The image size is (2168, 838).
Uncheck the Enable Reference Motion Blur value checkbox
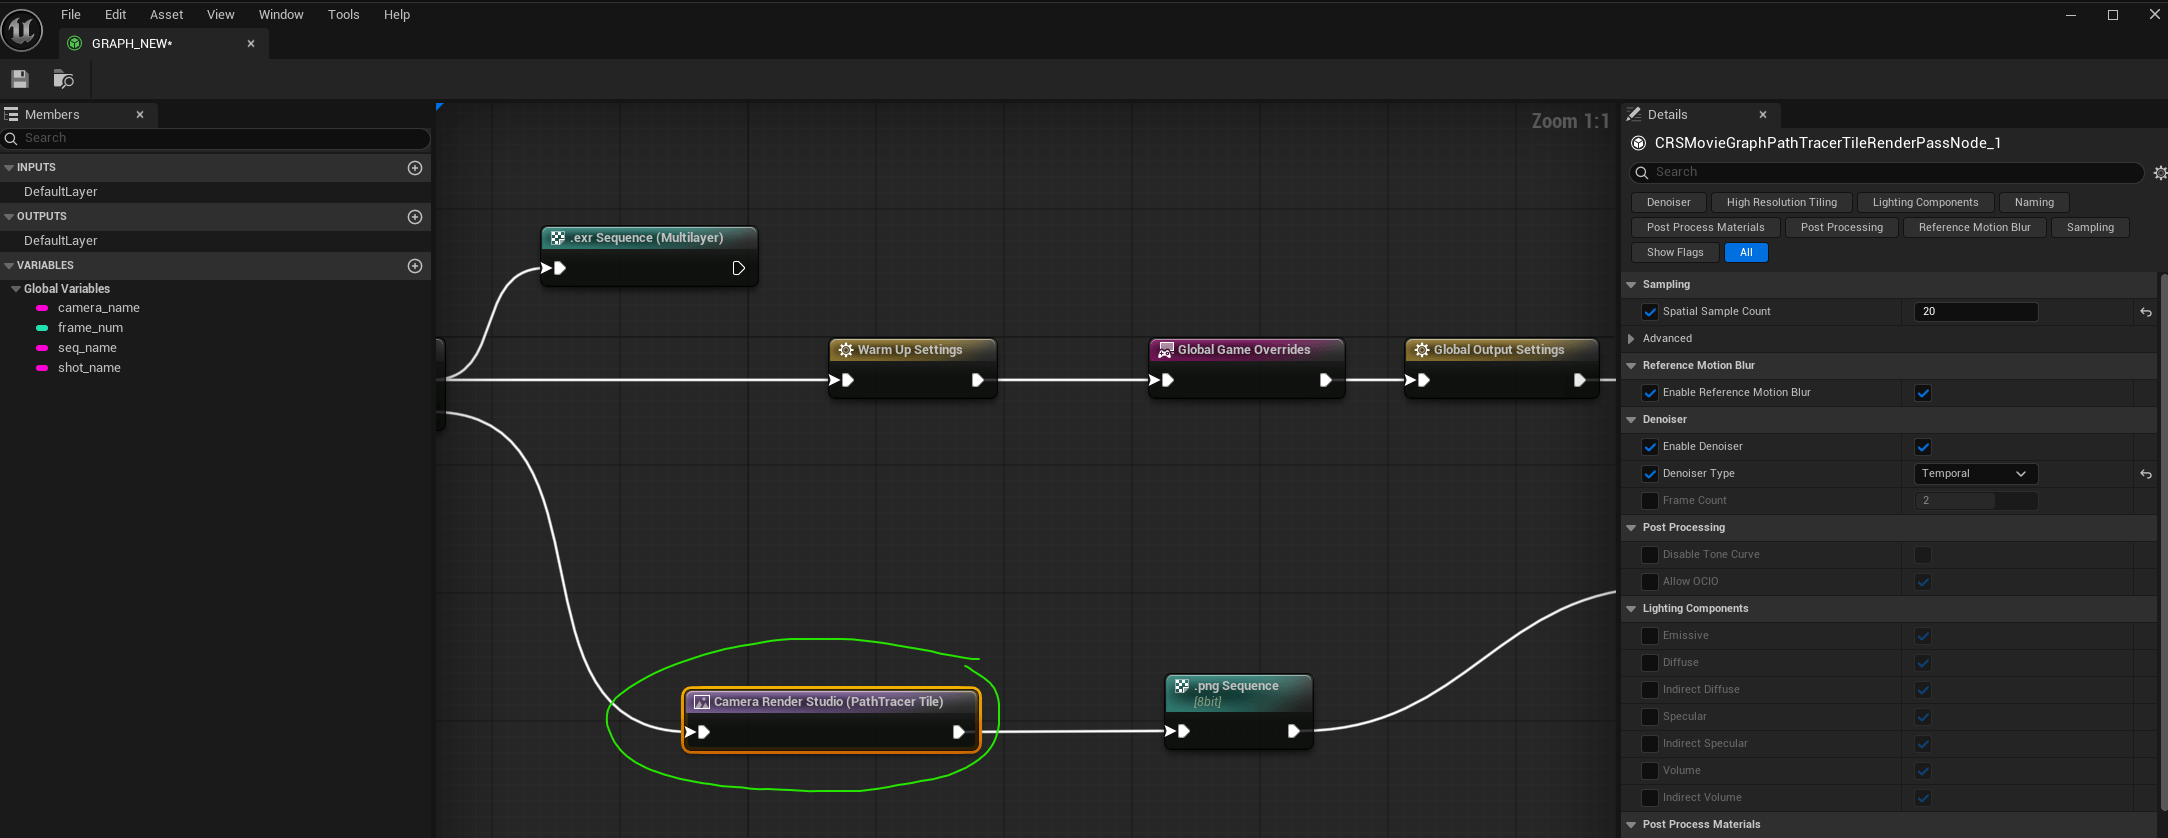click(x=1923, y=393)
